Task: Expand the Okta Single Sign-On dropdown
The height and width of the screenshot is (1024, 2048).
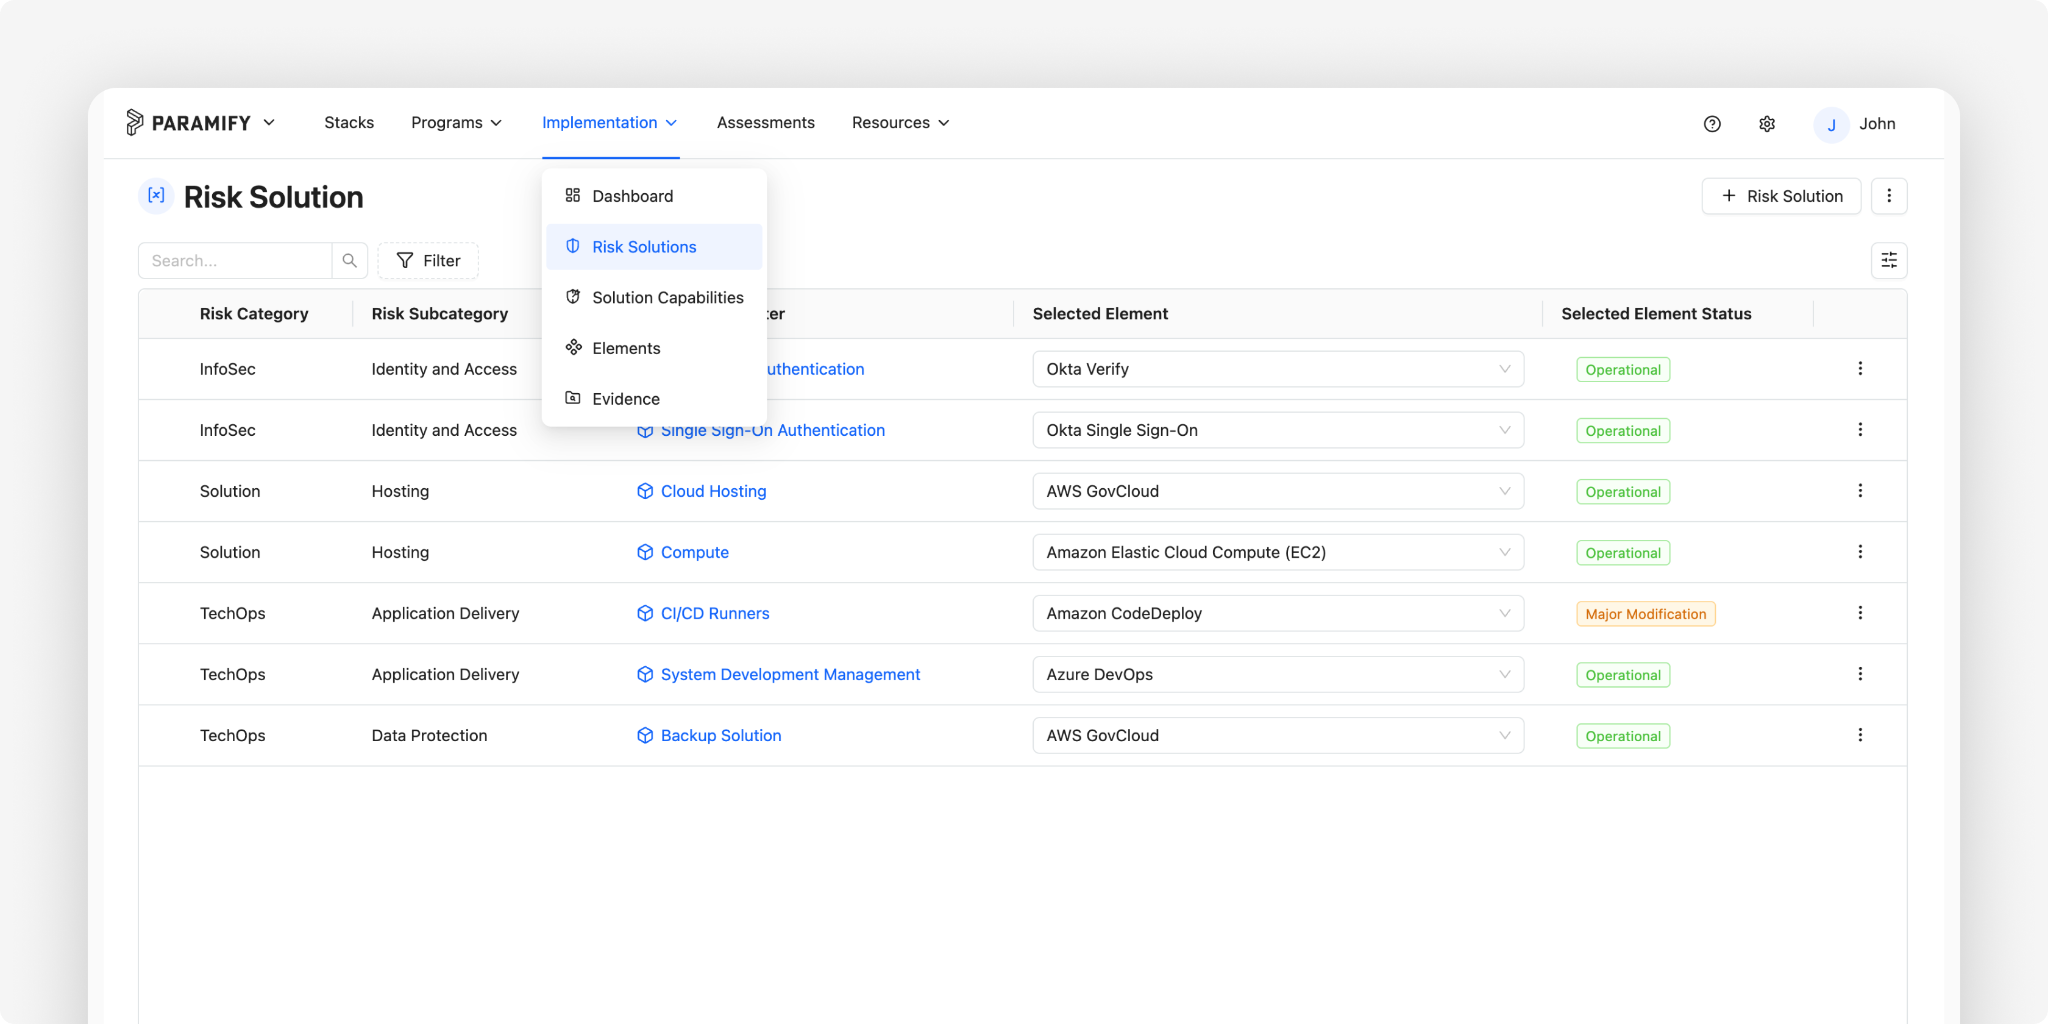Action: 1278,430
